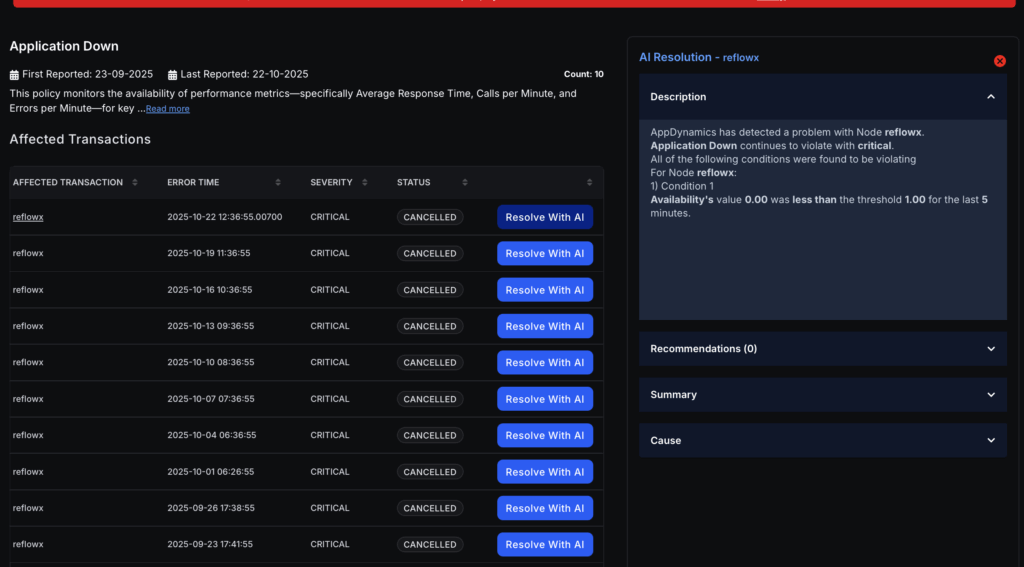This screenshot has height=567, width=1024.
Task: Sort by Affected Transaction column
Action: (x=135, y=183)
